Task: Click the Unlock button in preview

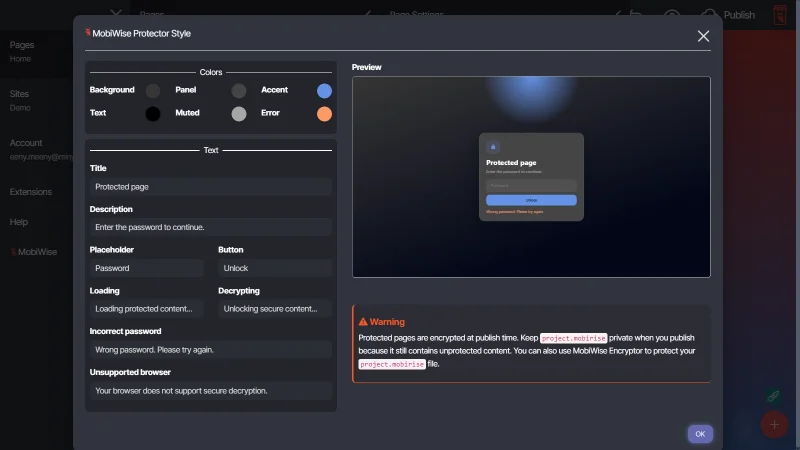Action: [531, 200]
